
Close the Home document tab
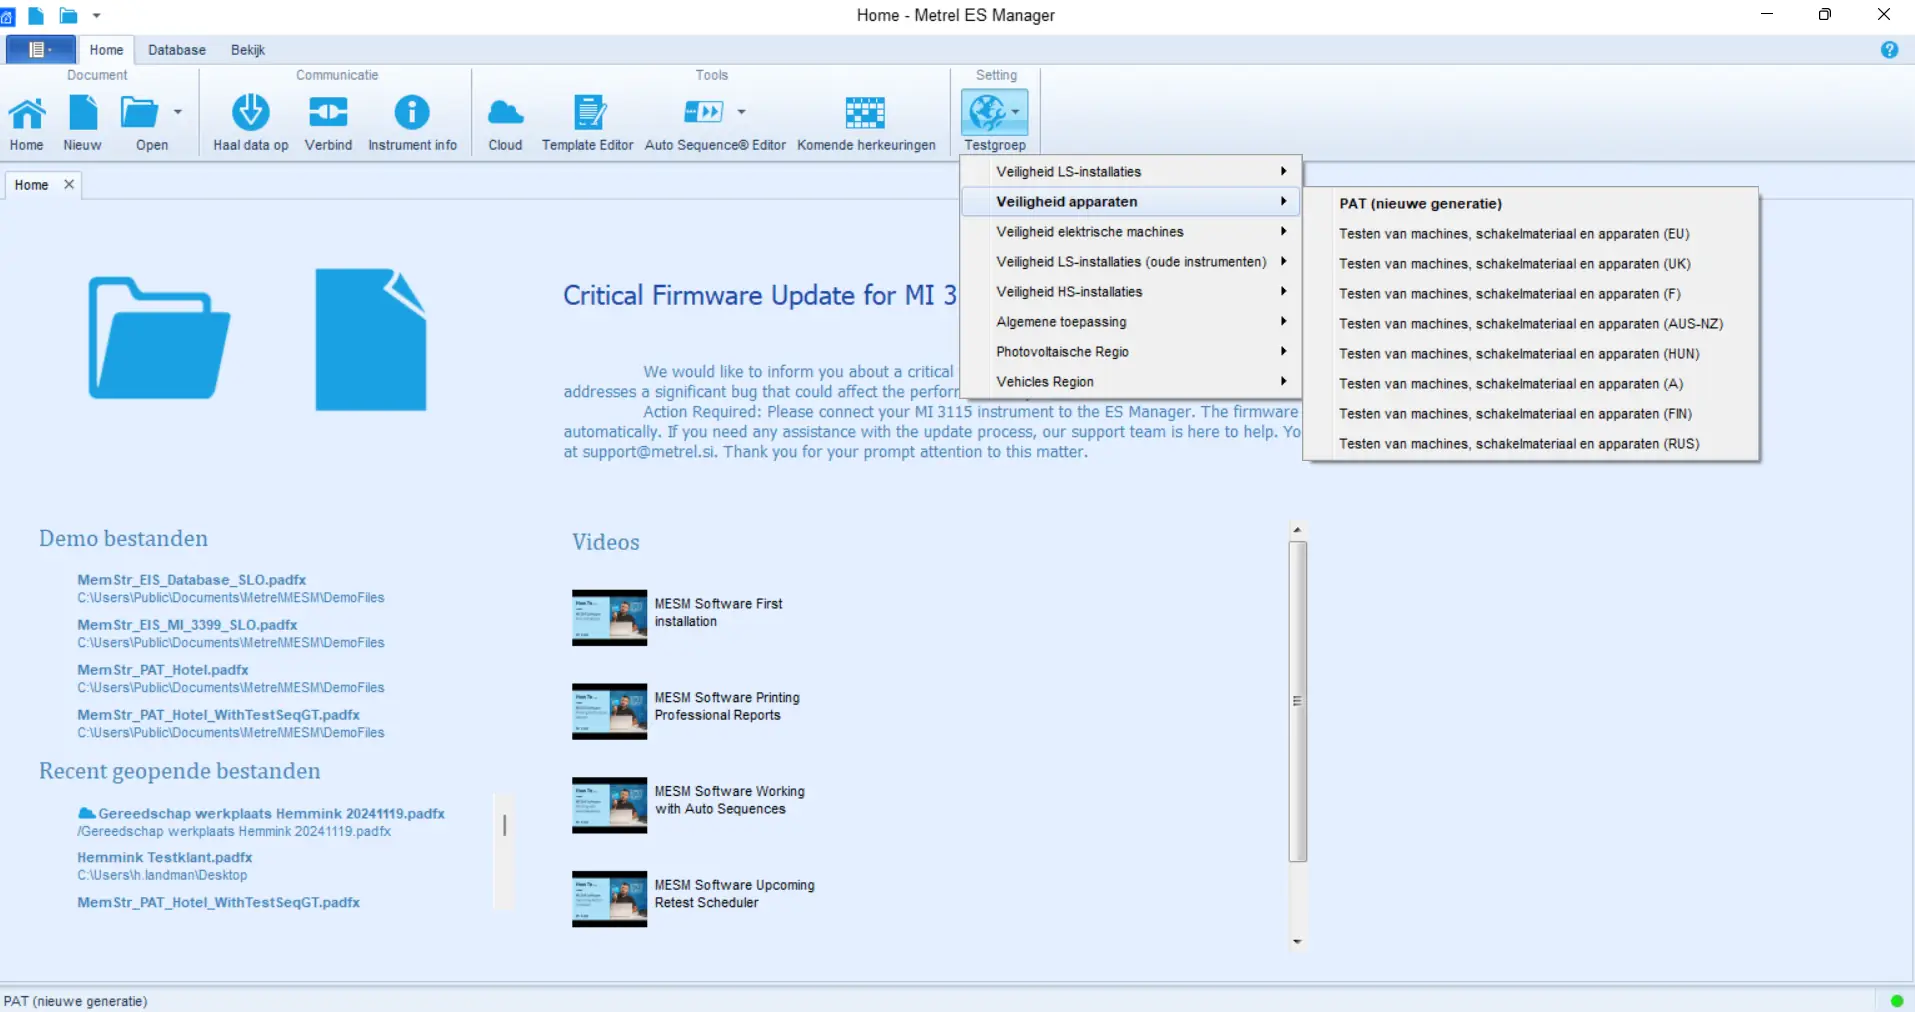[x=69, y=185]
